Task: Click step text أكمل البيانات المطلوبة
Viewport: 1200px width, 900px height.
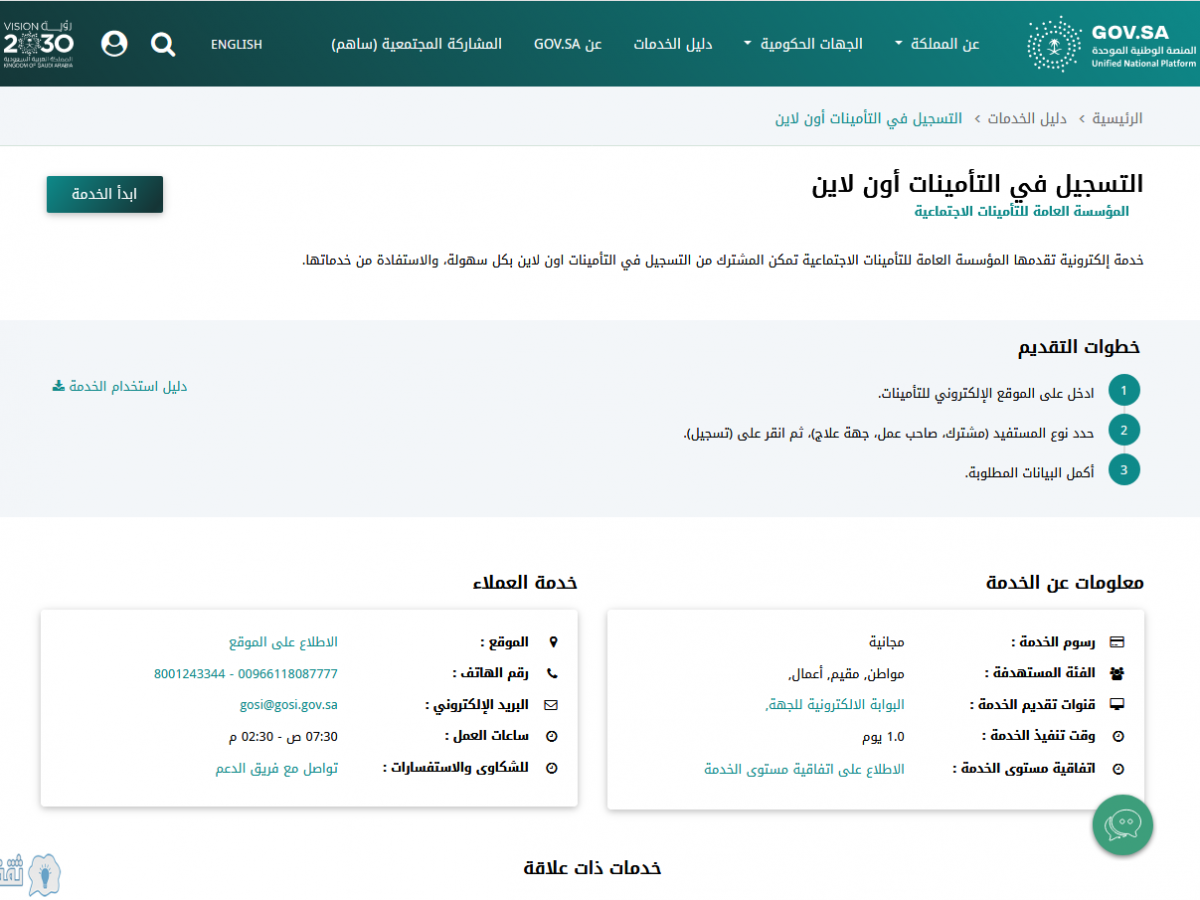Action: tap(1029, 471)
